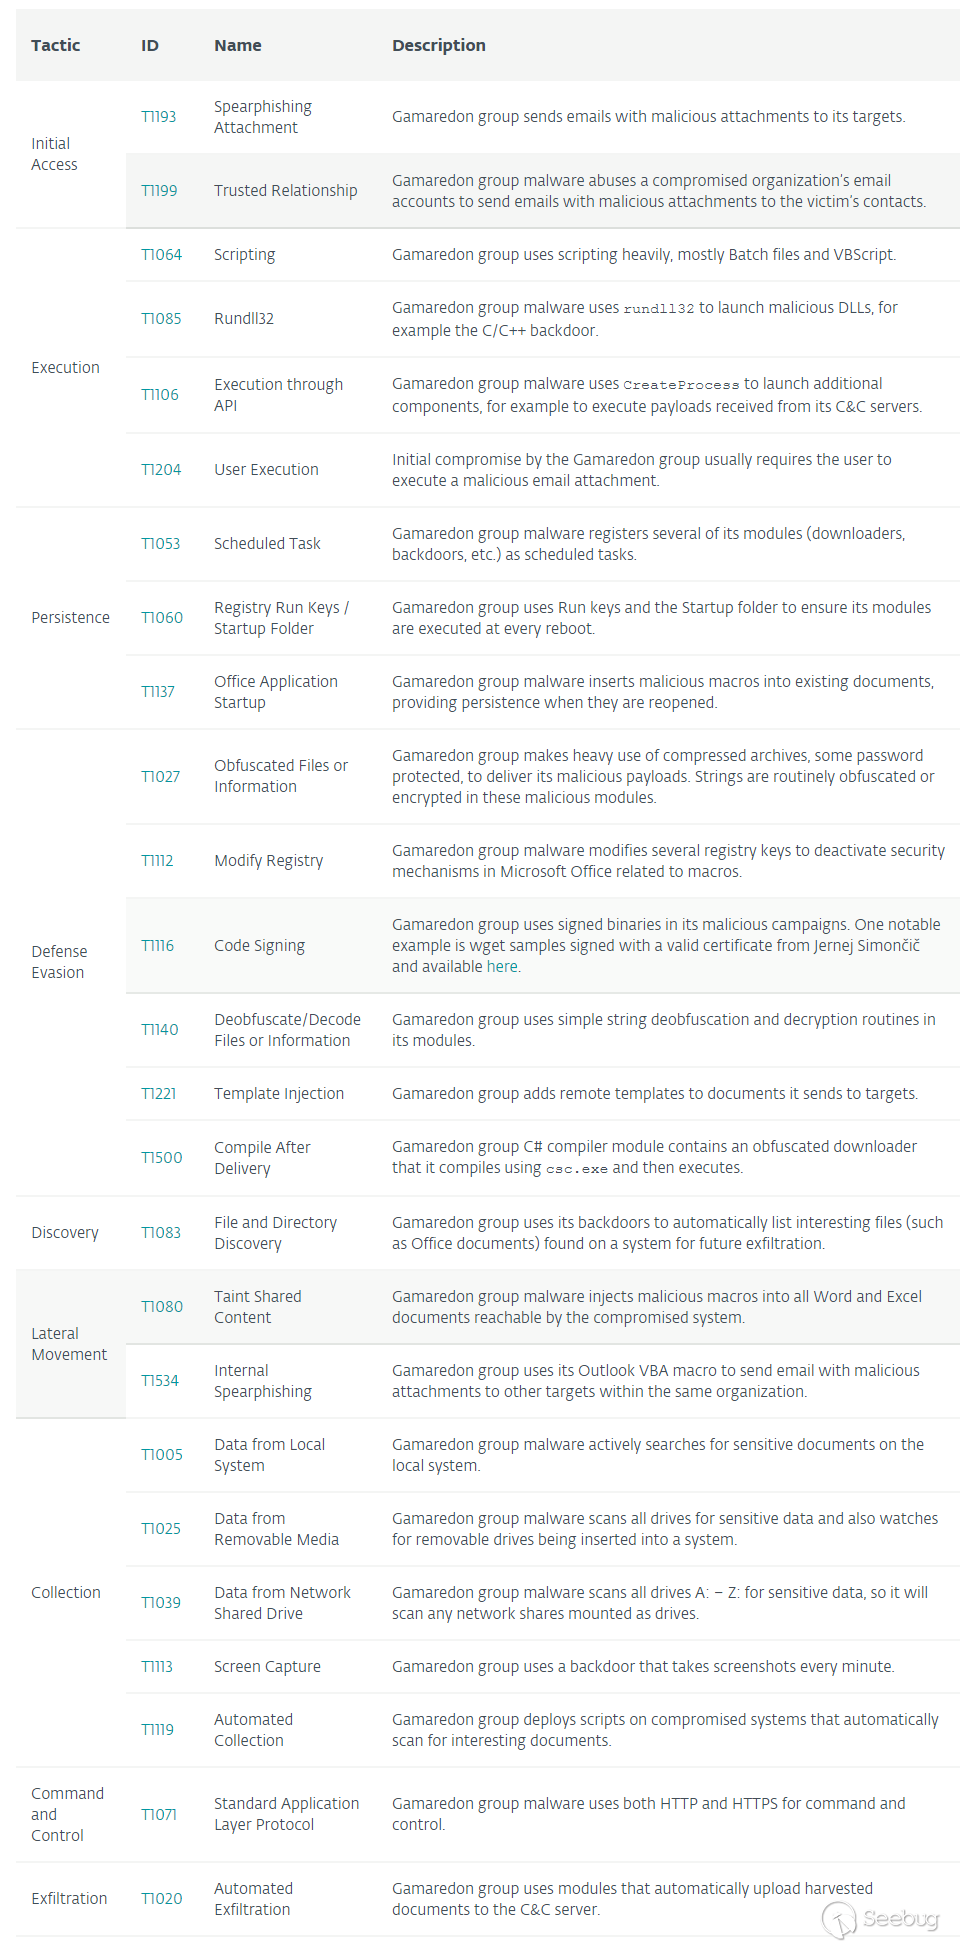Open the T1199 Trusted Relationship ID link
This screenshot has width=967, height=1947.
tap(159, 191)
